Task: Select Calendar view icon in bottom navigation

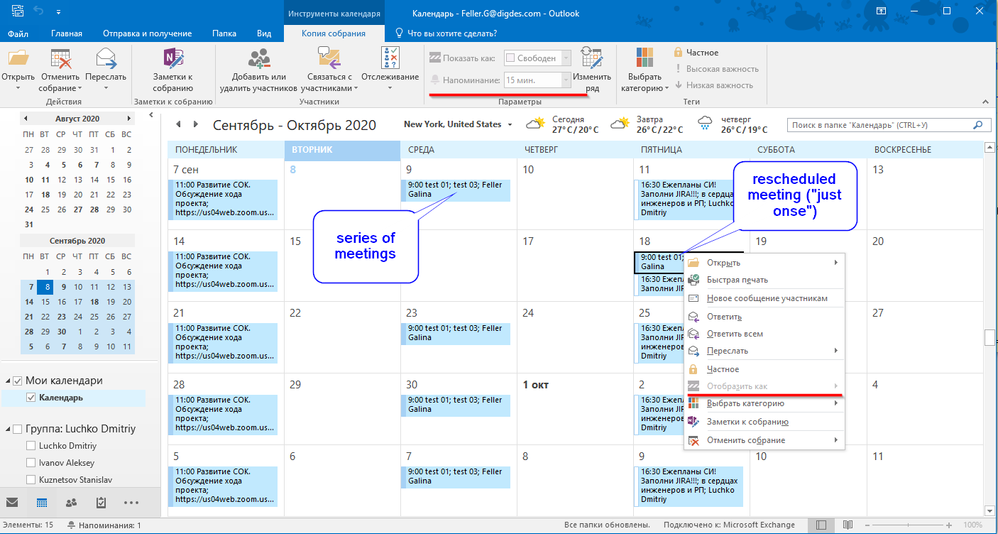Action: 42,502
